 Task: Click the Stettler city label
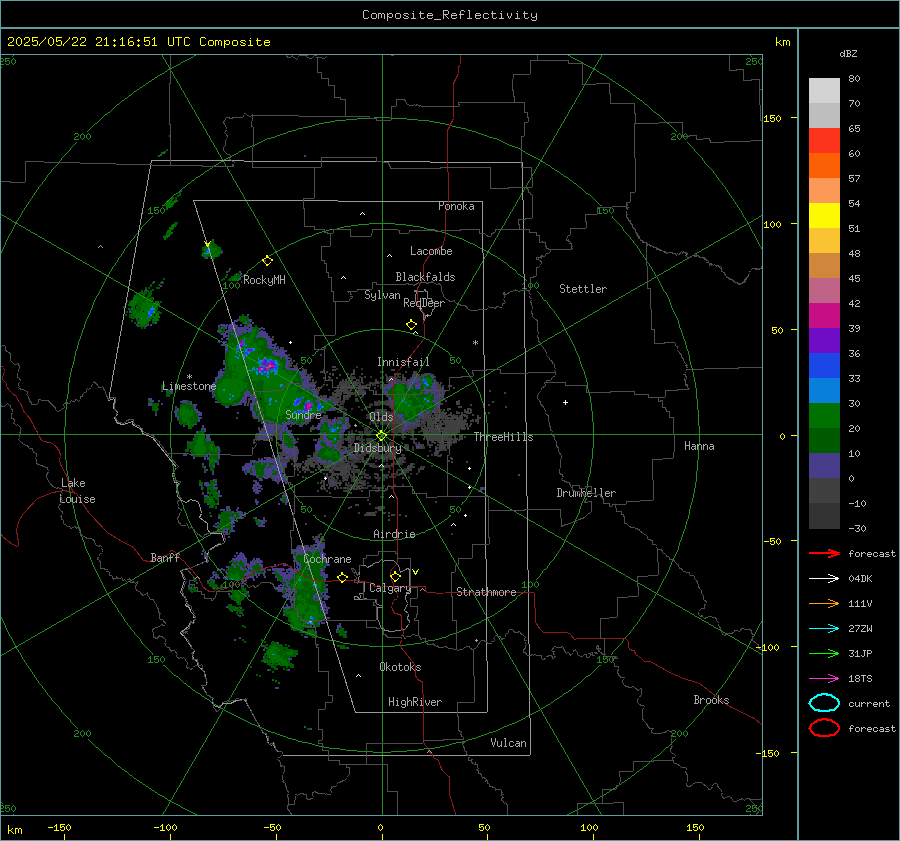583,289
